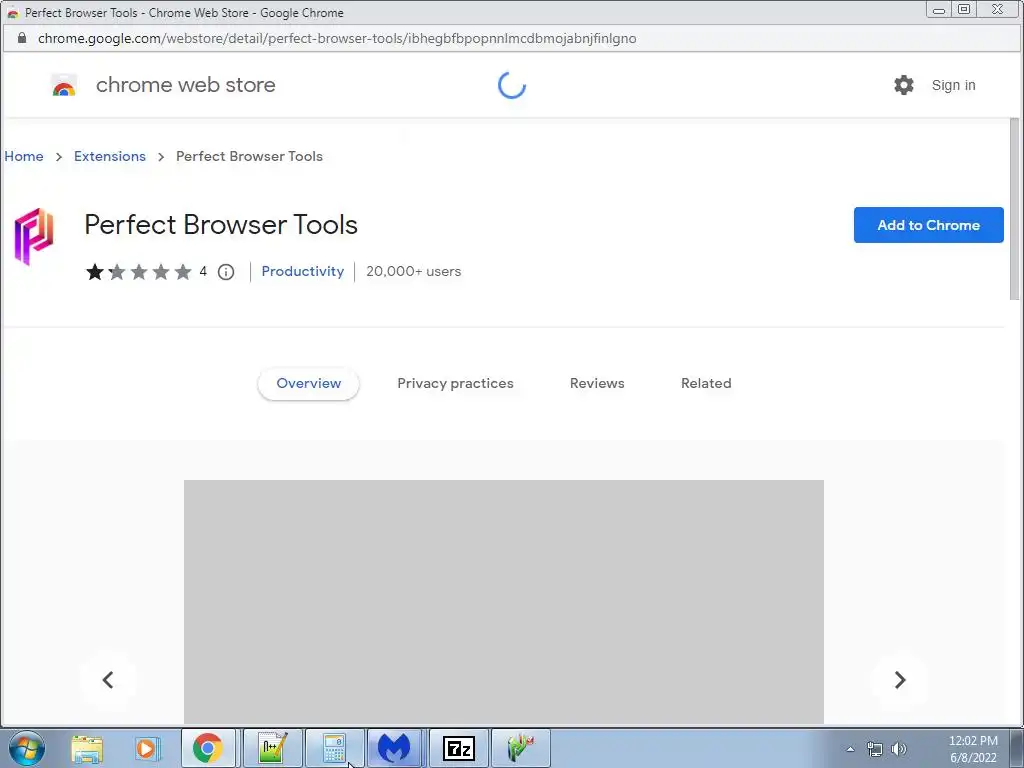Click the Add to Chrome button
Viewport: 1024px width, 768px height.
coord(929,225)
